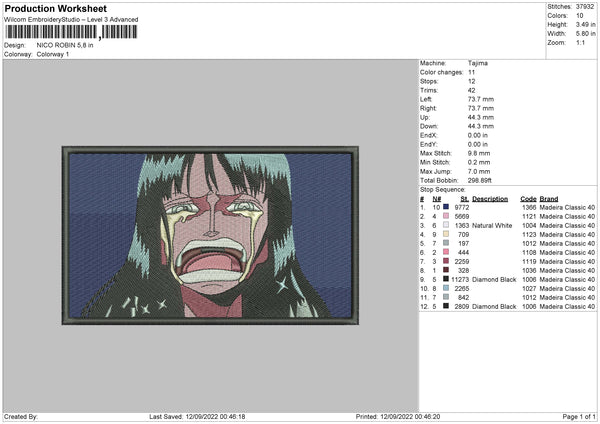Viewport: 600px width, 424px height.
Task: Click the 'Natural White' description in row 3
Action: (492, 225)
